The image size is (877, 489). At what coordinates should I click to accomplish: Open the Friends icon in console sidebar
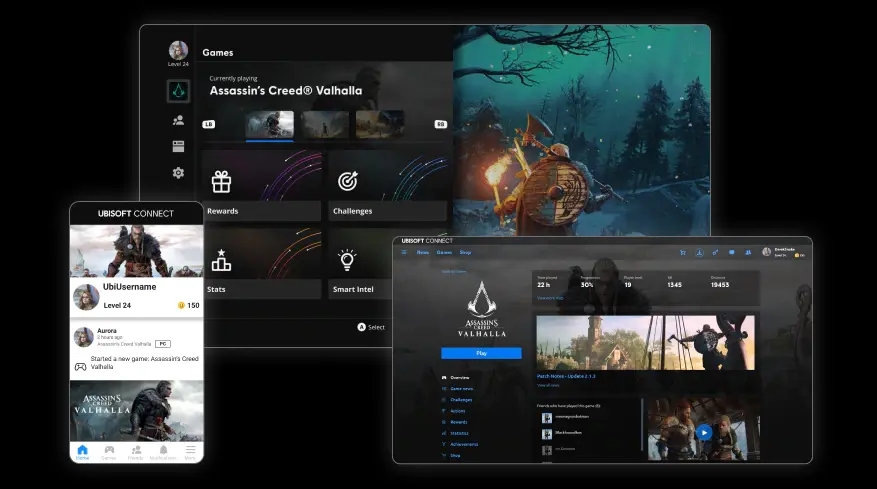click(x=178, y=120)
